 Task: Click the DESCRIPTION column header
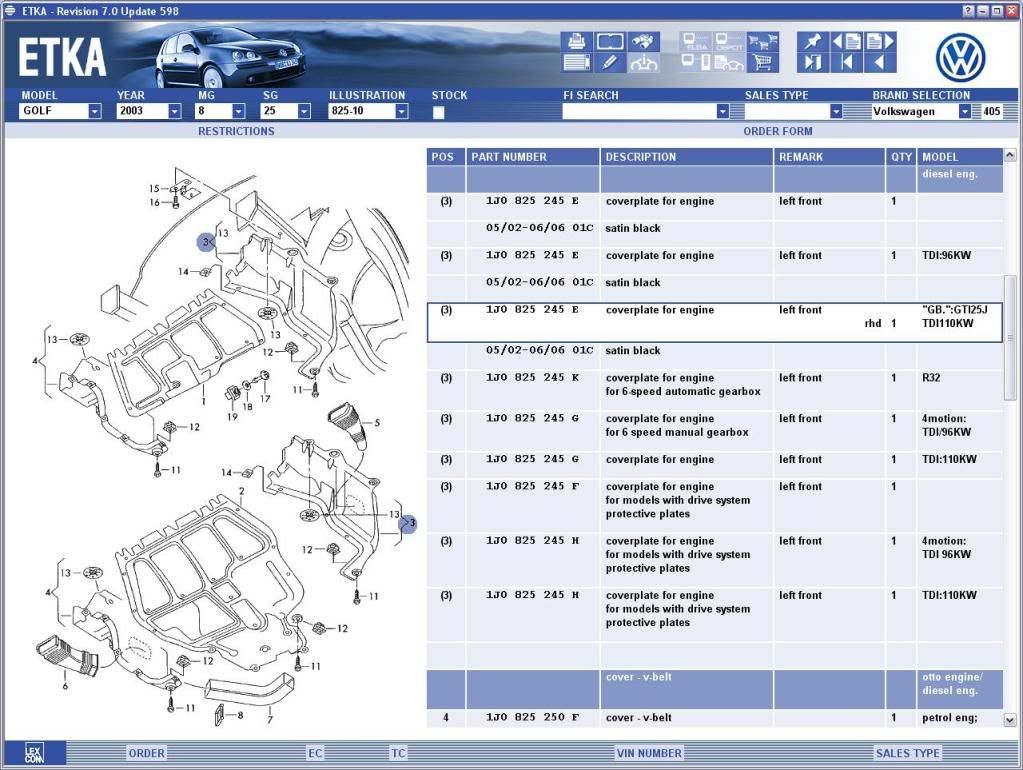click(x=686, y=157)
